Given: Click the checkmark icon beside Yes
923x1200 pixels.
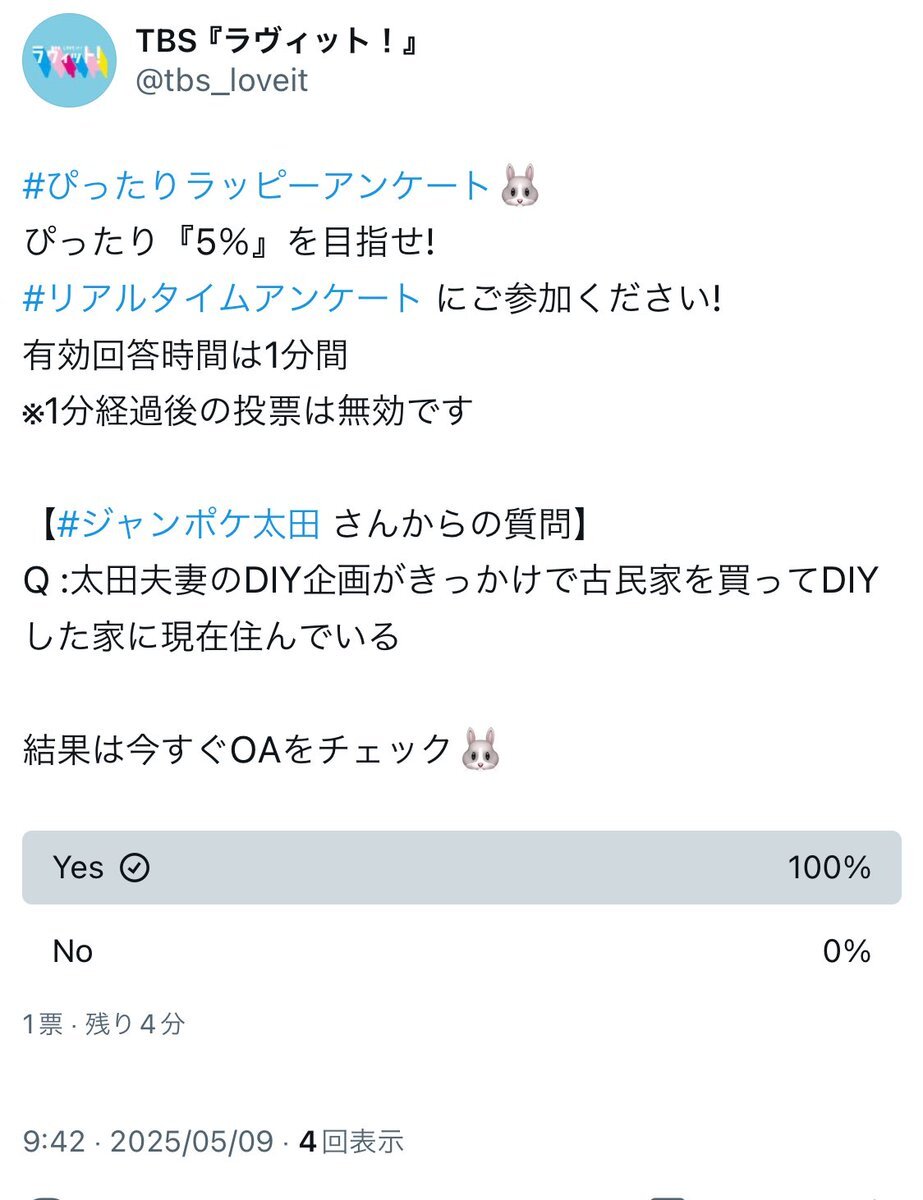Looking at the screenshot, I should (134, 868).
